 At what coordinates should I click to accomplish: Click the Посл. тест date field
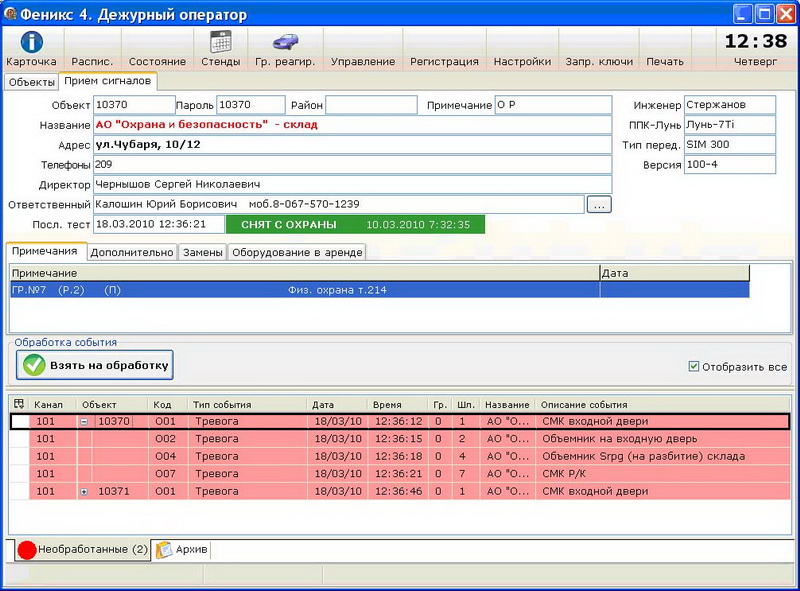pos(159,224)
